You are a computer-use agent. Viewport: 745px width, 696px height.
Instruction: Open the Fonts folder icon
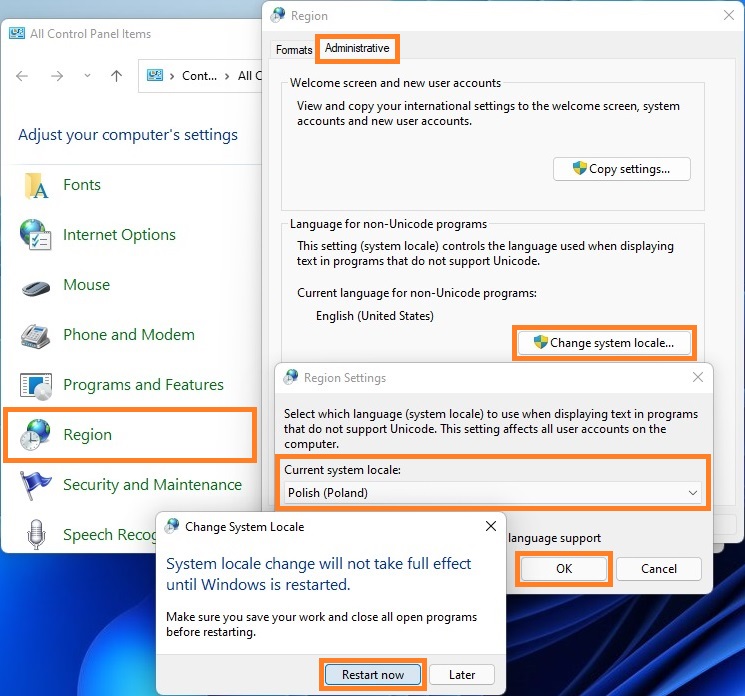click(x=37, y=185)
